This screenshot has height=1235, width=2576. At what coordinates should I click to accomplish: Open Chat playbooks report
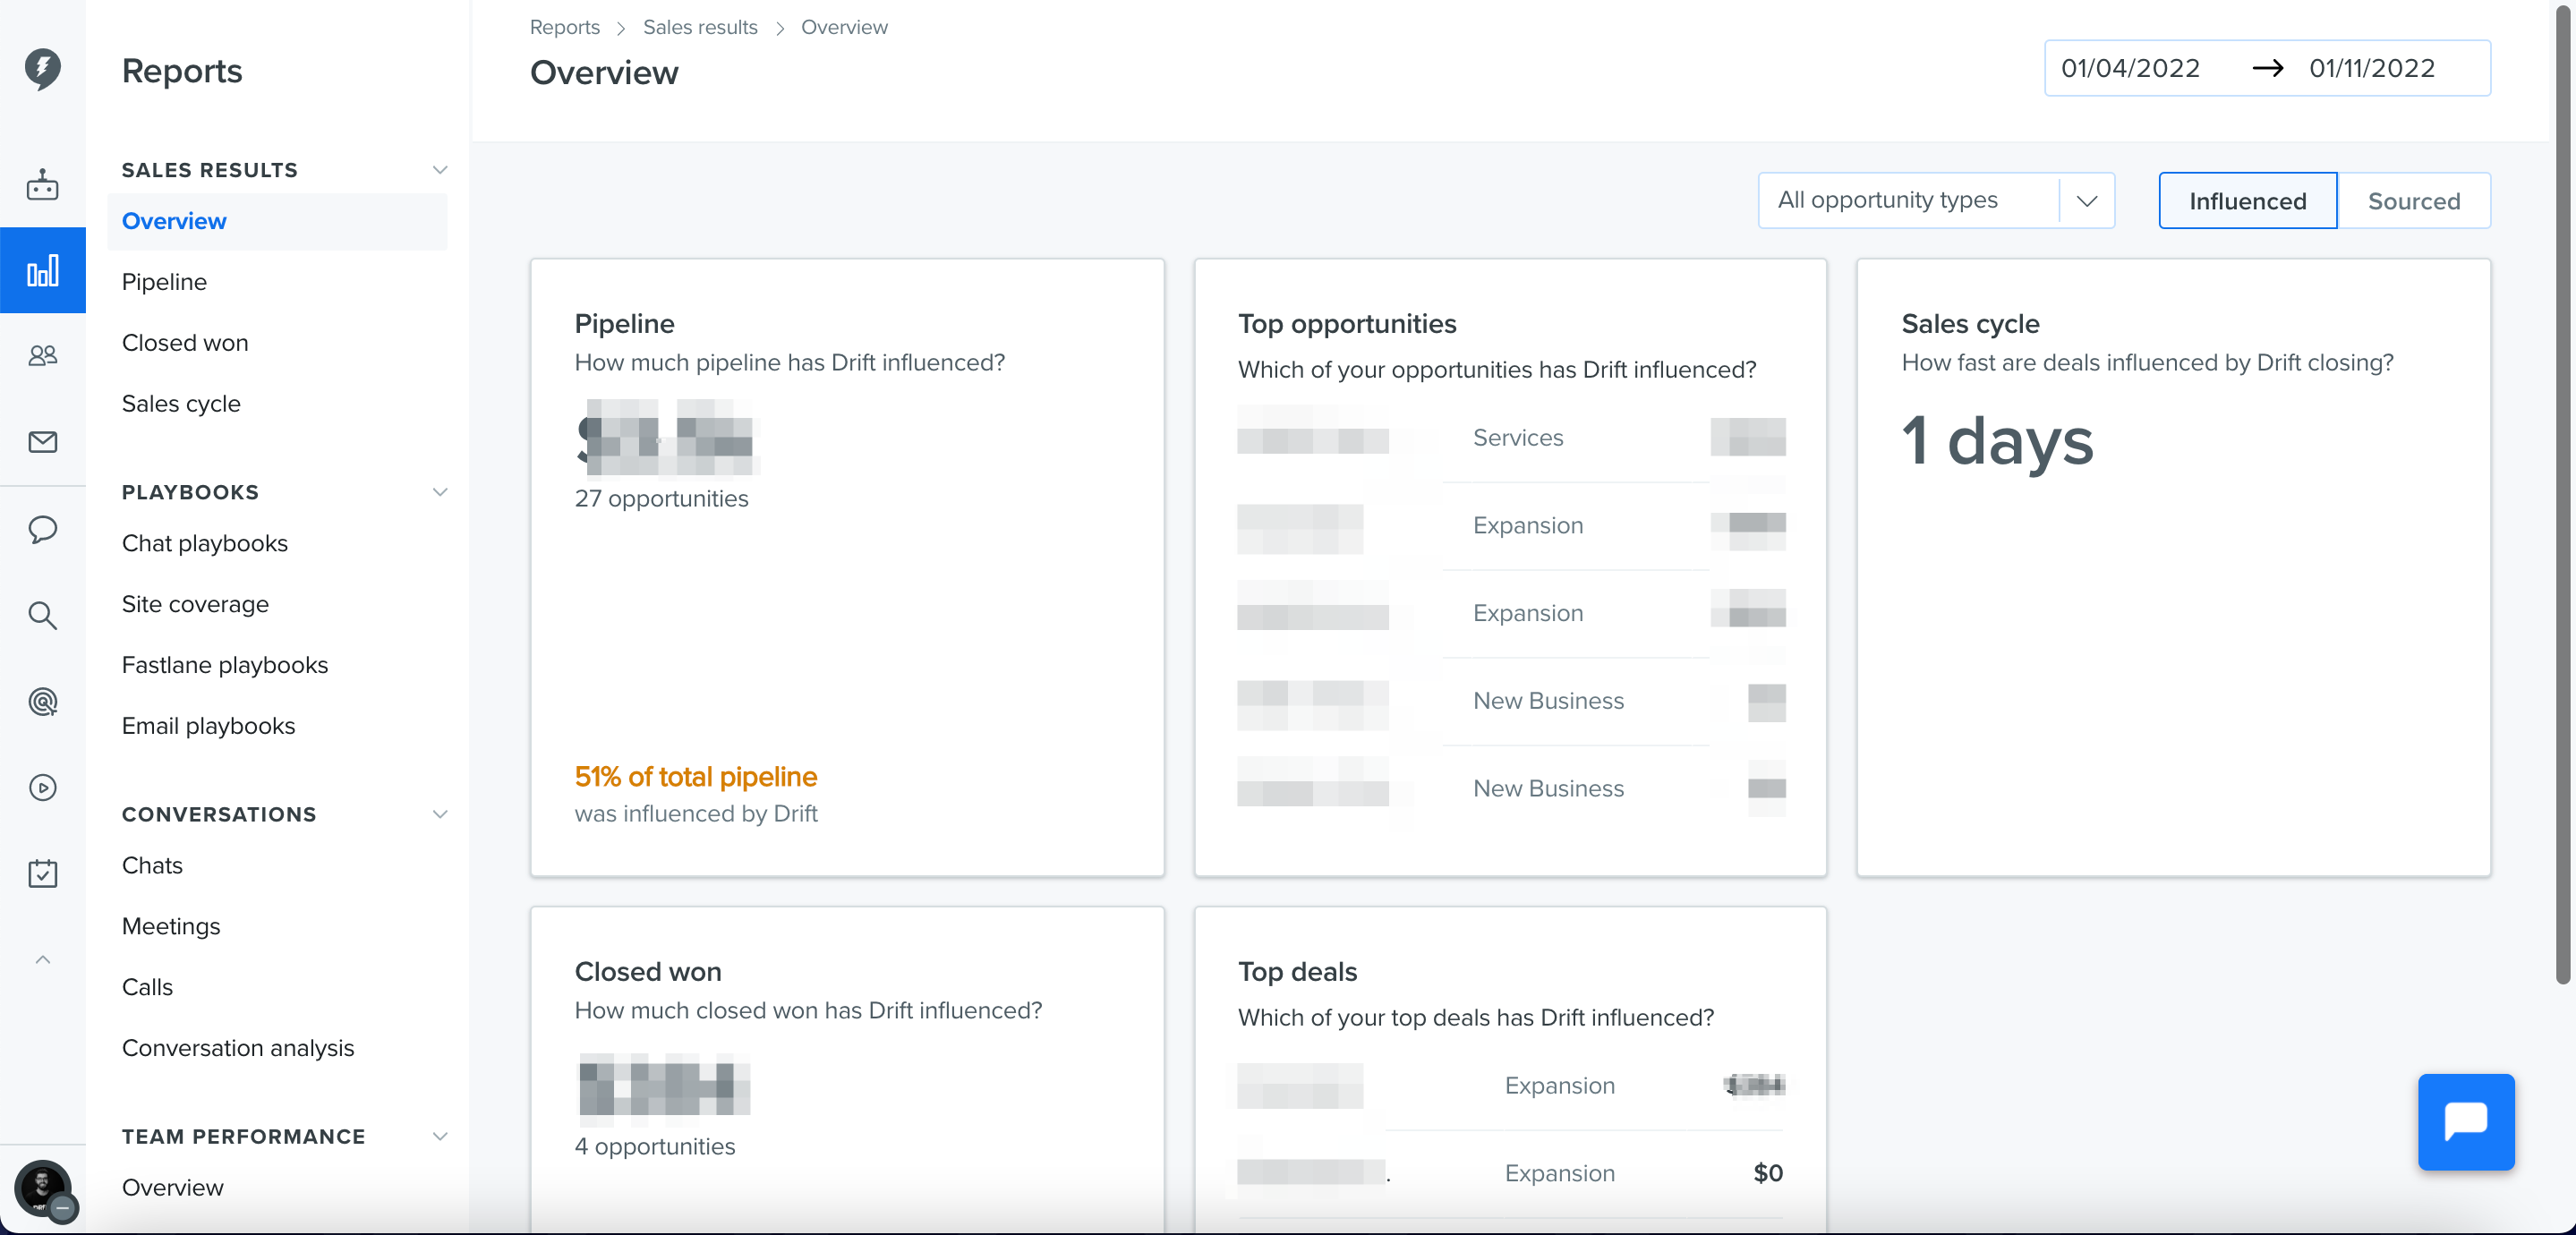205,543
